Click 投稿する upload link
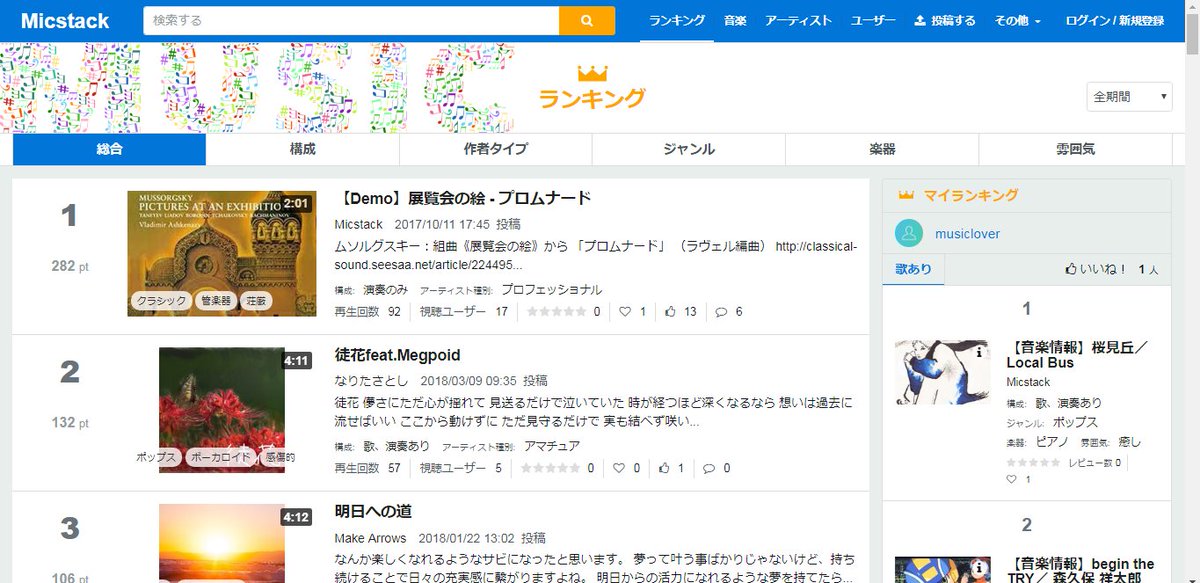Screen dimensions: 1200x583 (x=945, y=20)
